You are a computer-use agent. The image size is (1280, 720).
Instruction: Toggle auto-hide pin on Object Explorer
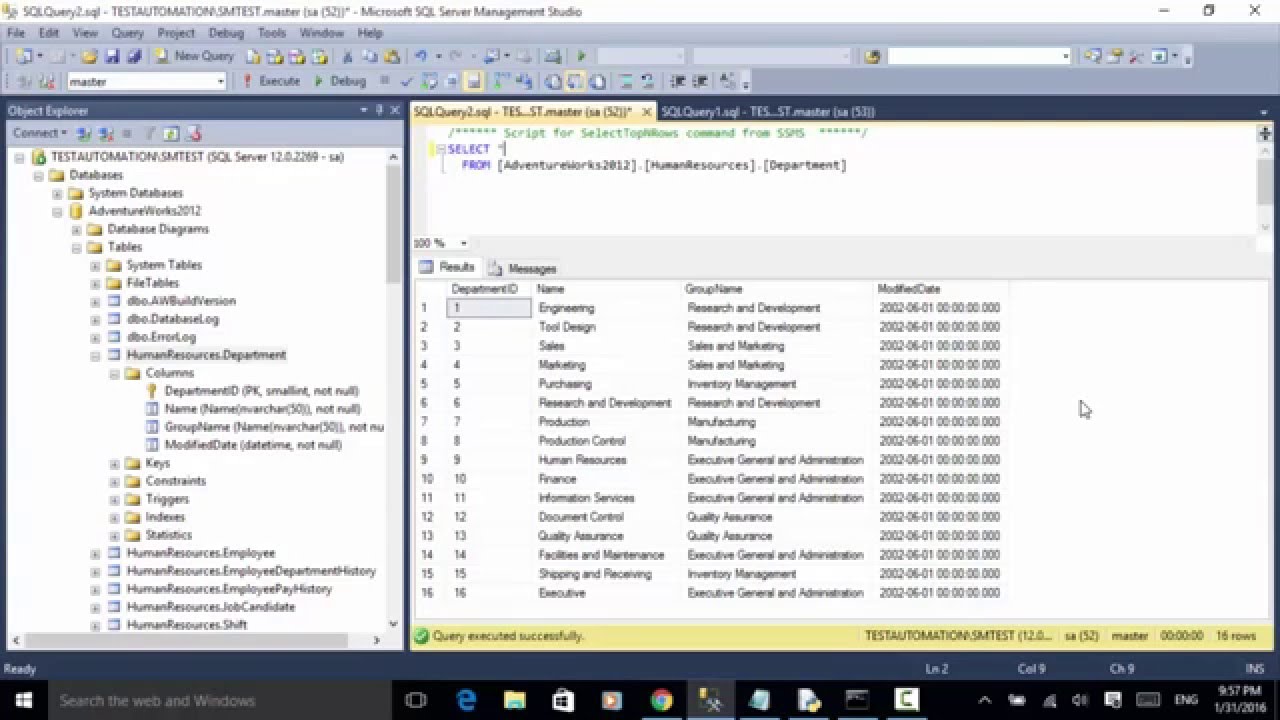tap(380, 110)
